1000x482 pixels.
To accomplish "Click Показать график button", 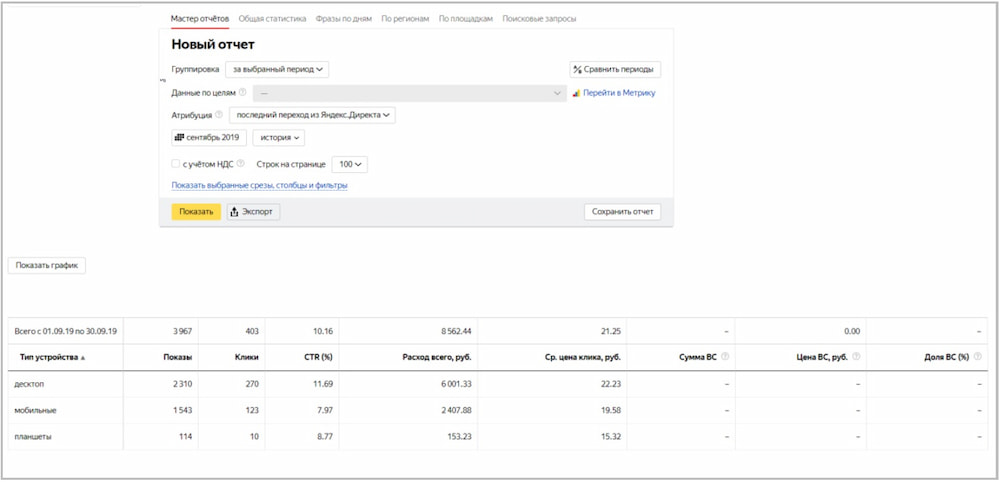I will (x=47, y=266).
